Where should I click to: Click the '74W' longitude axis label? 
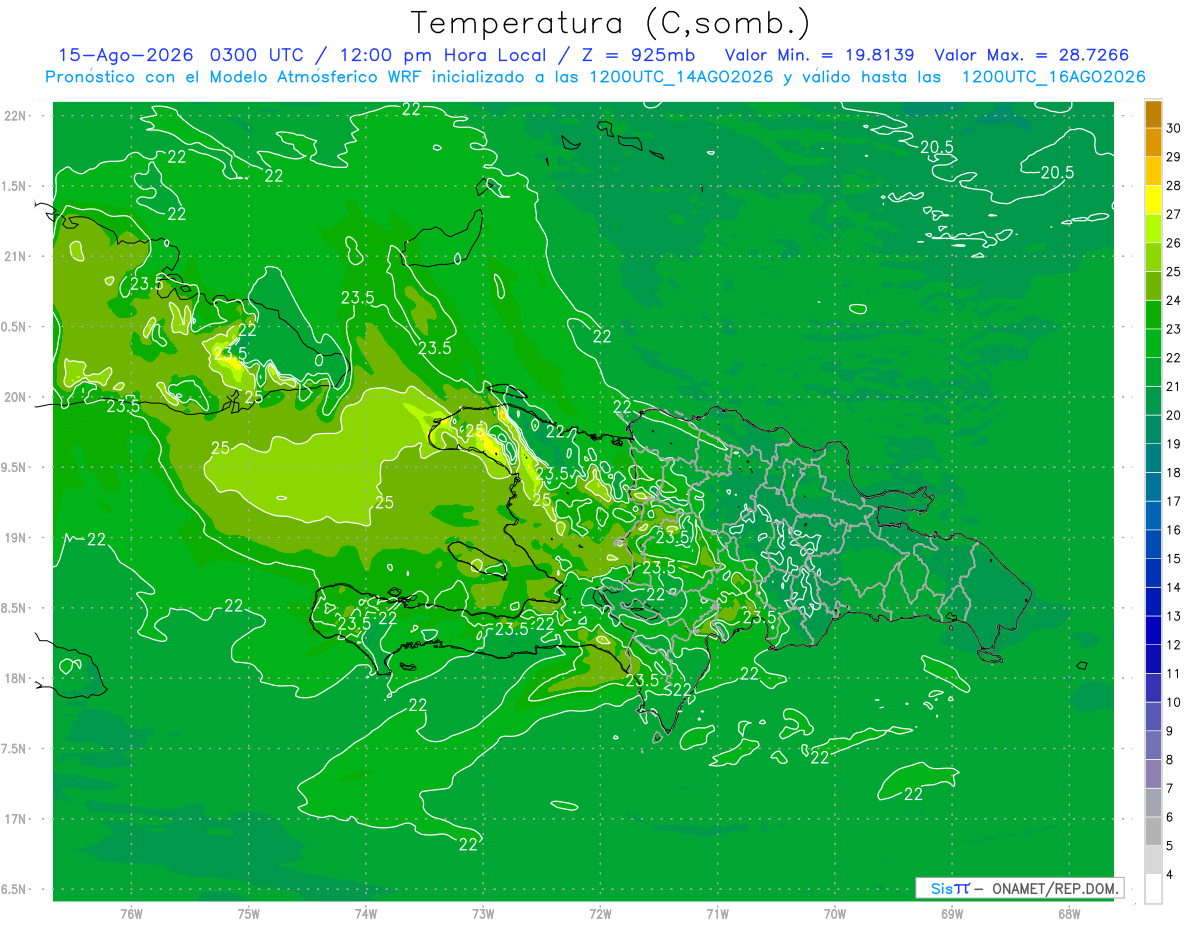click(x=365, y=913)
